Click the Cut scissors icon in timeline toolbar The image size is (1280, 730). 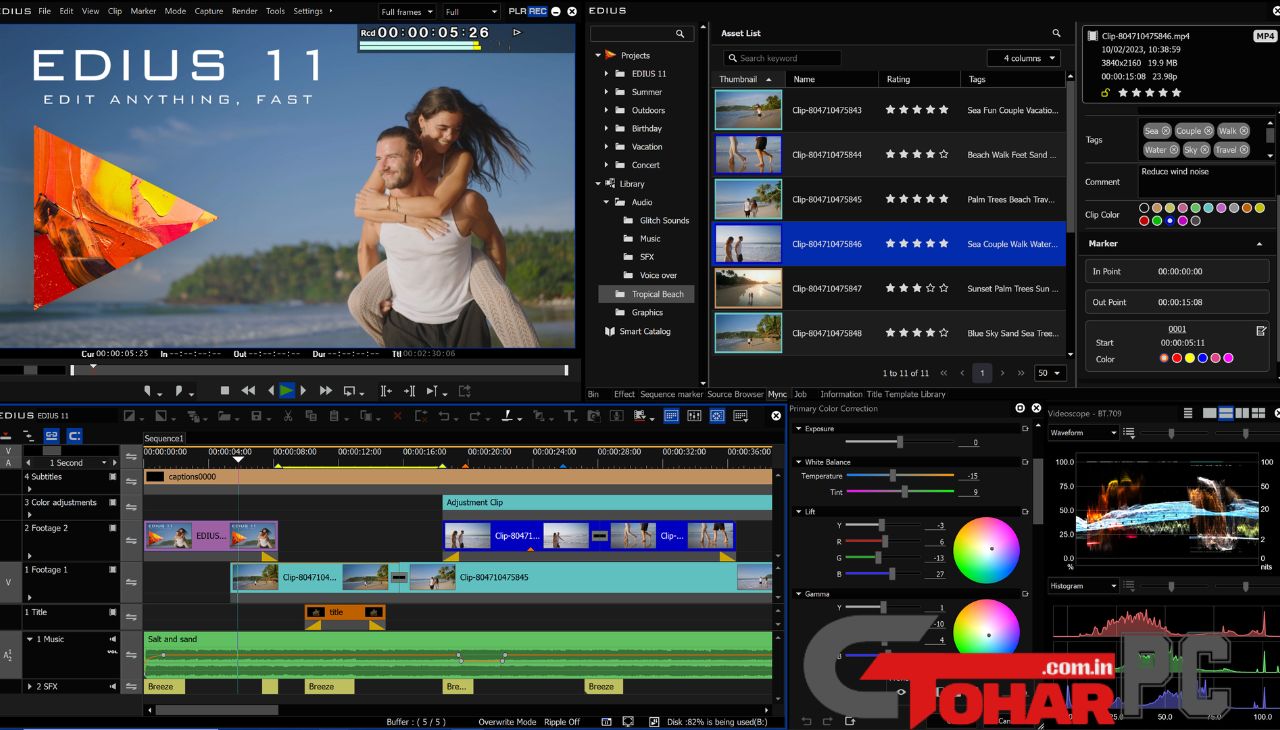coord(288,416)
